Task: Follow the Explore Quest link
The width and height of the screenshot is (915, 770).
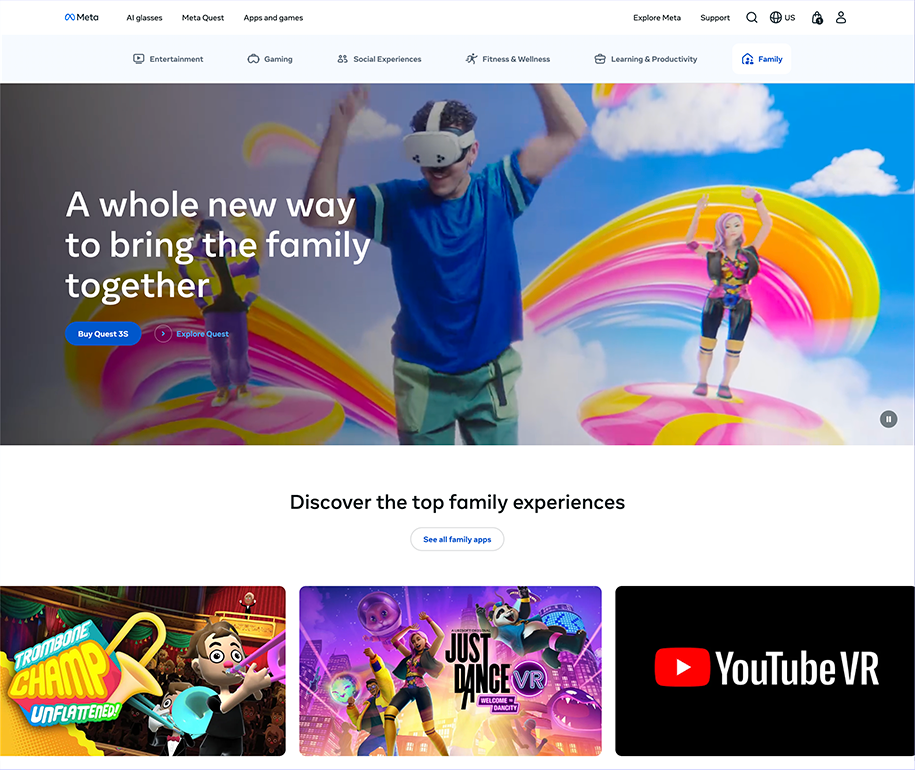Action: click(202, 334)
